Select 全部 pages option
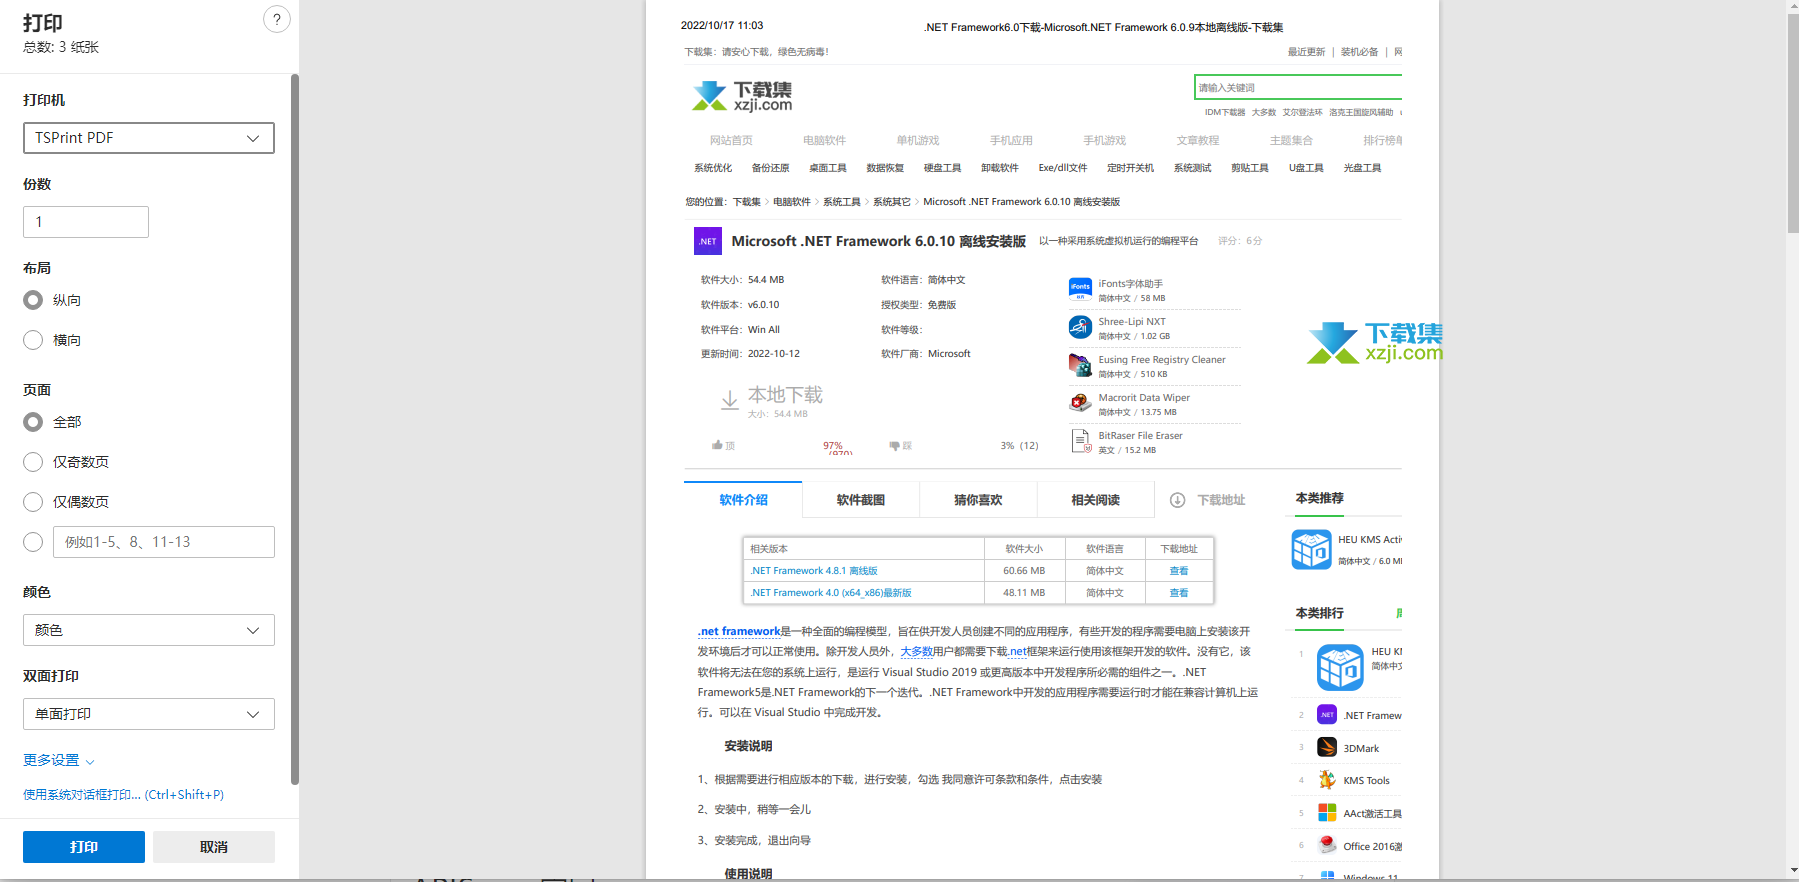 [33, 422]
